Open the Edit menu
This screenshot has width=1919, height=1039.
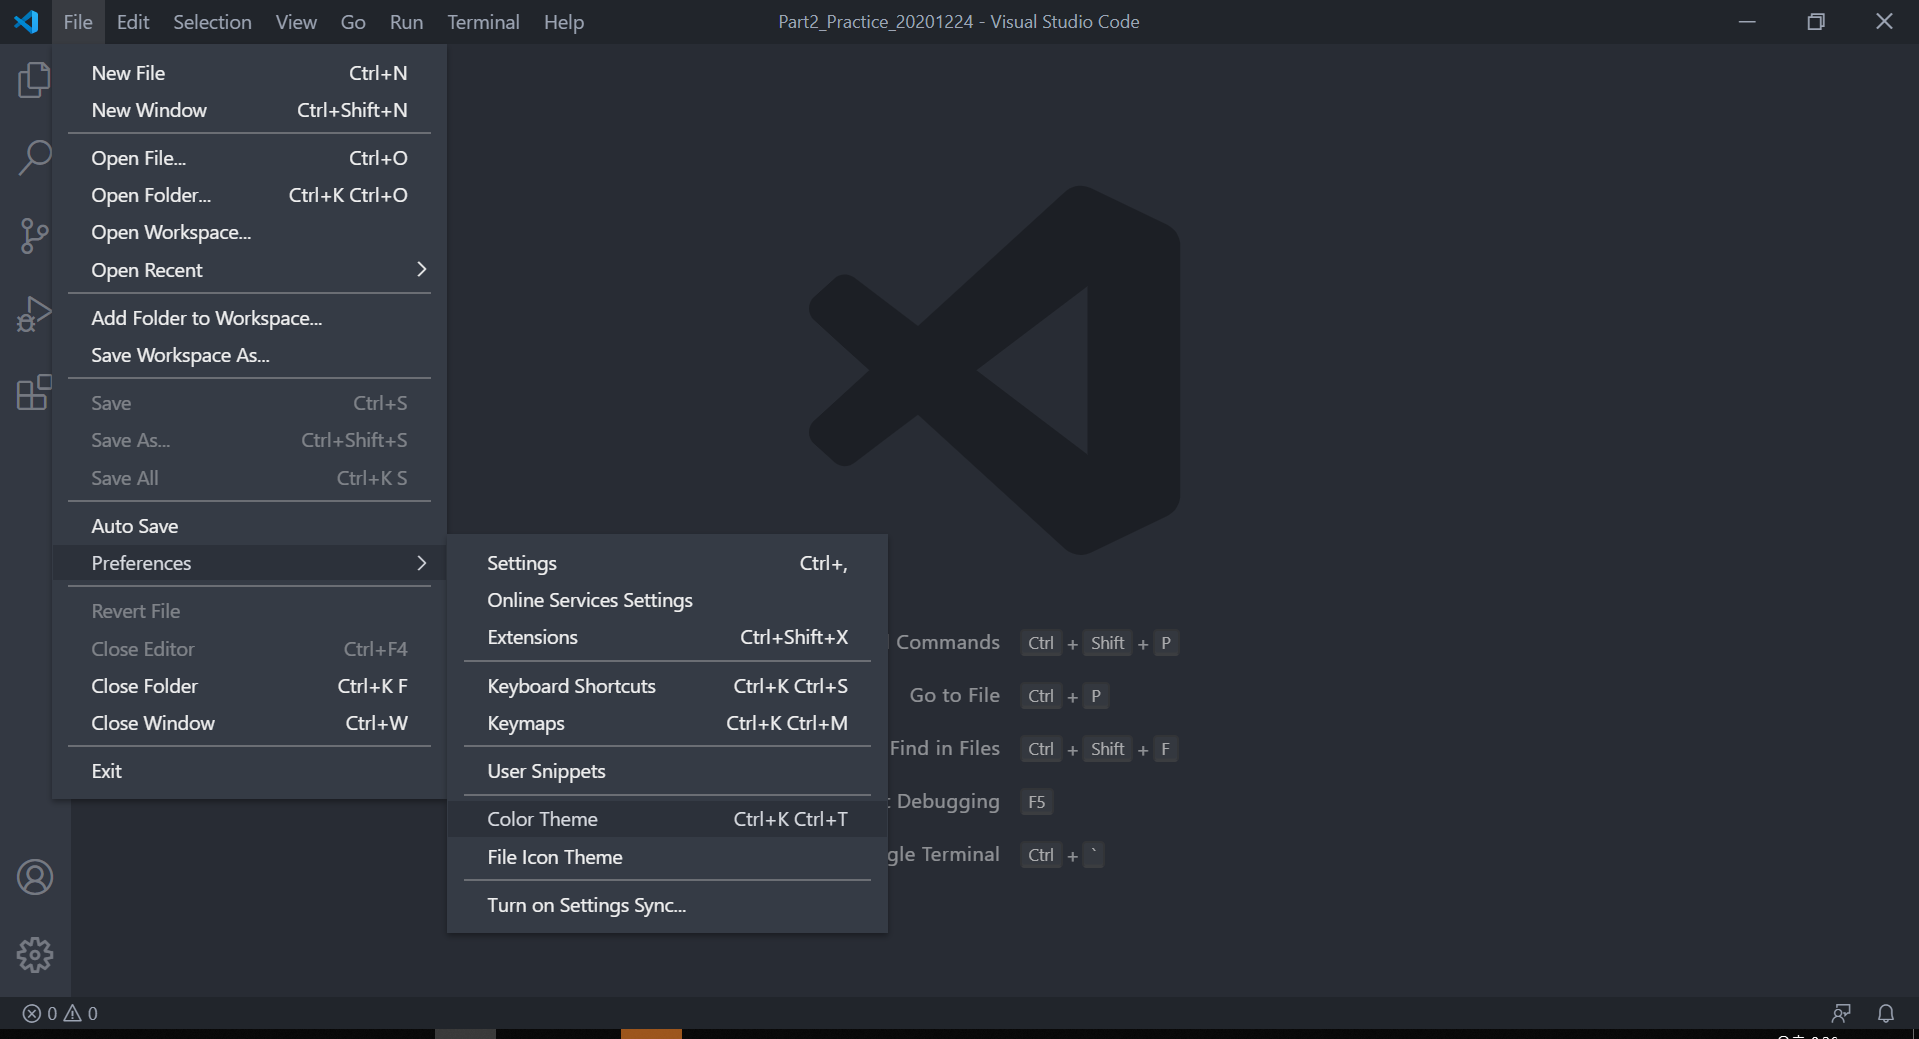132,22
